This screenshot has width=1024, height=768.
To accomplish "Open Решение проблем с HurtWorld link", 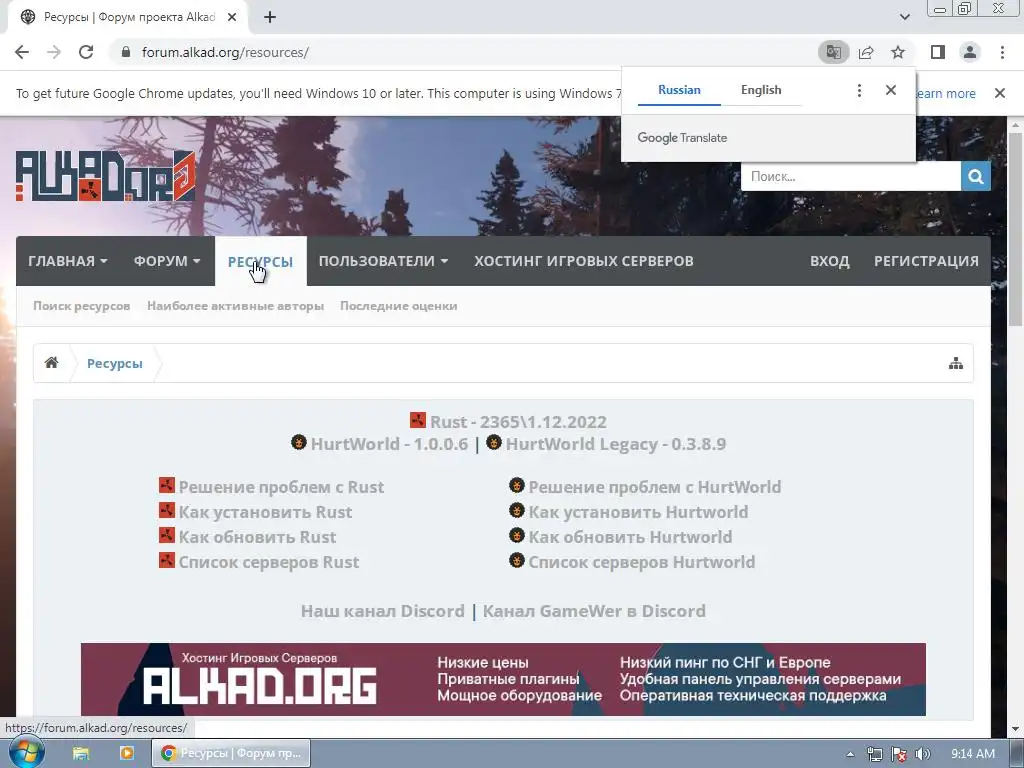I will 654,487.
